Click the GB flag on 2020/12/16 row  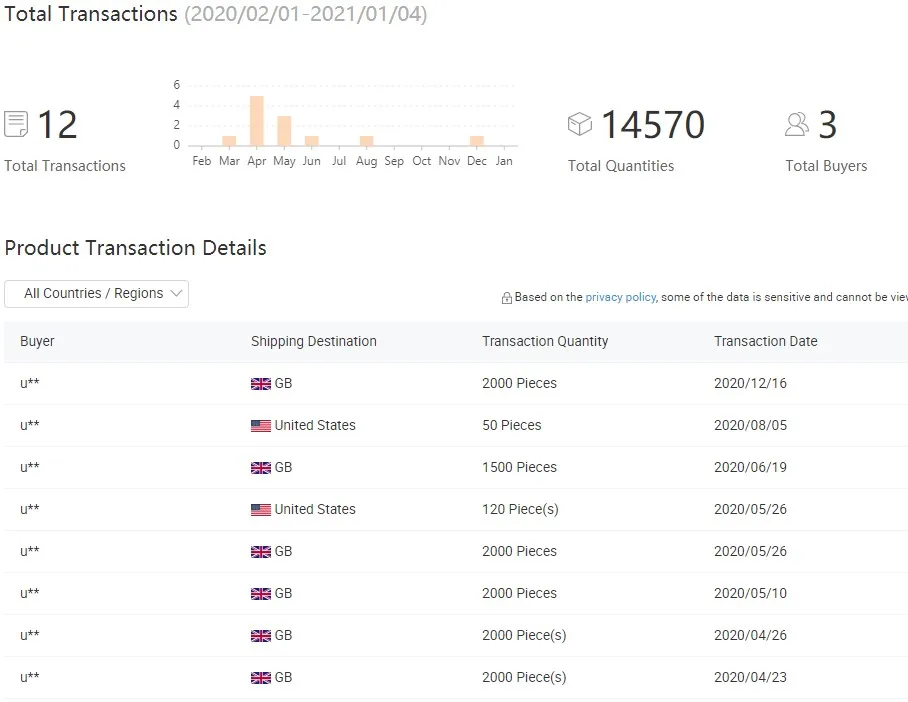pos(261,384)
